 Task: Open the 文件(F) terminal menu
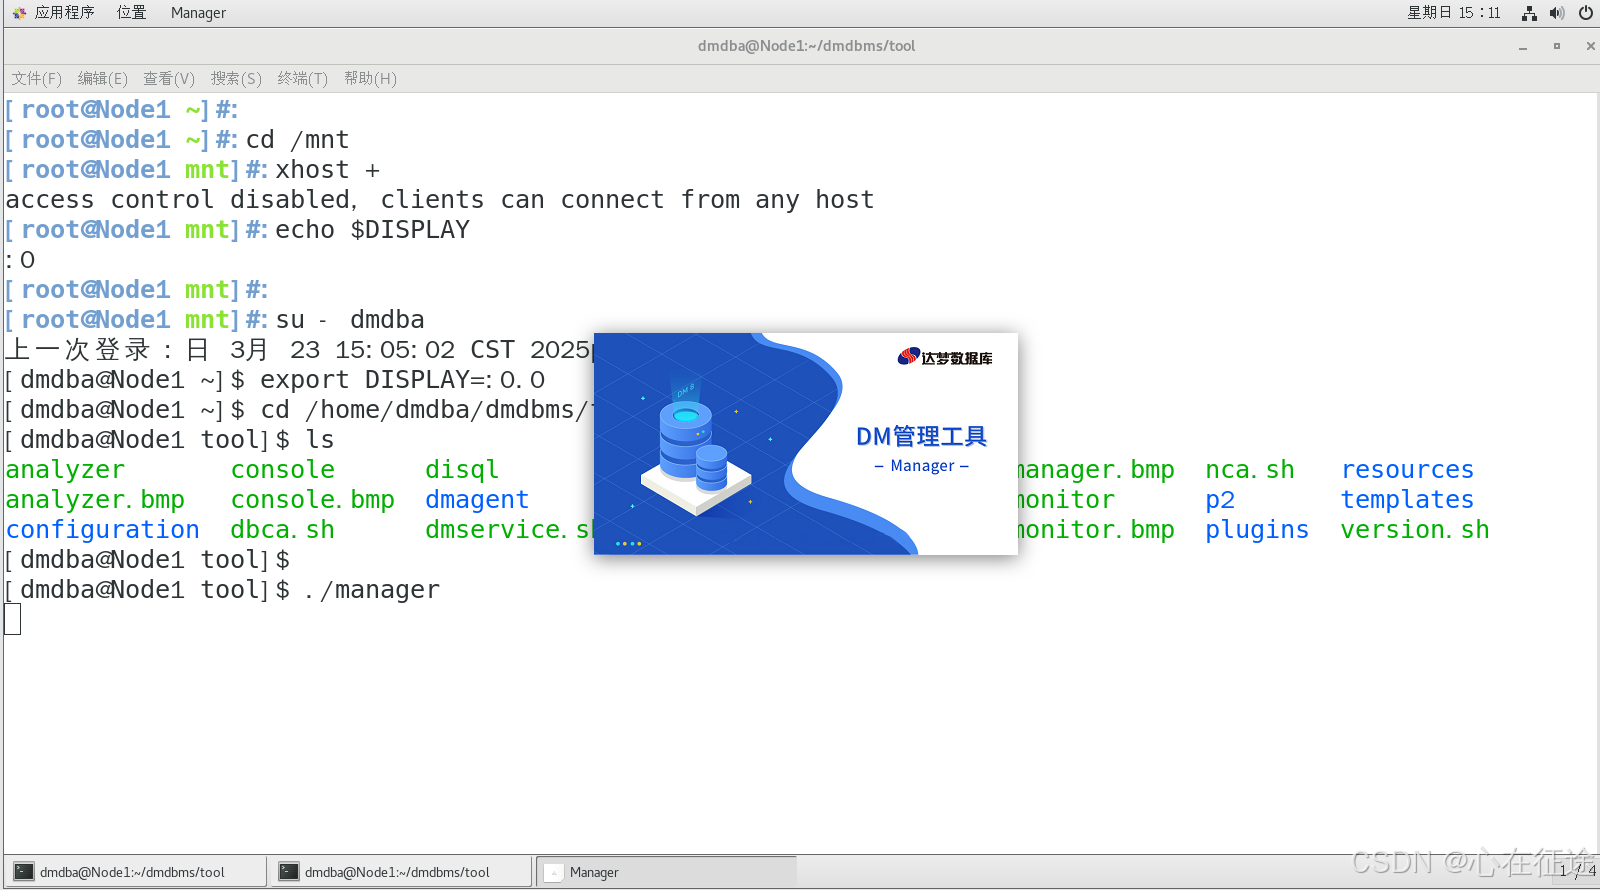click(x=37, y=78)
